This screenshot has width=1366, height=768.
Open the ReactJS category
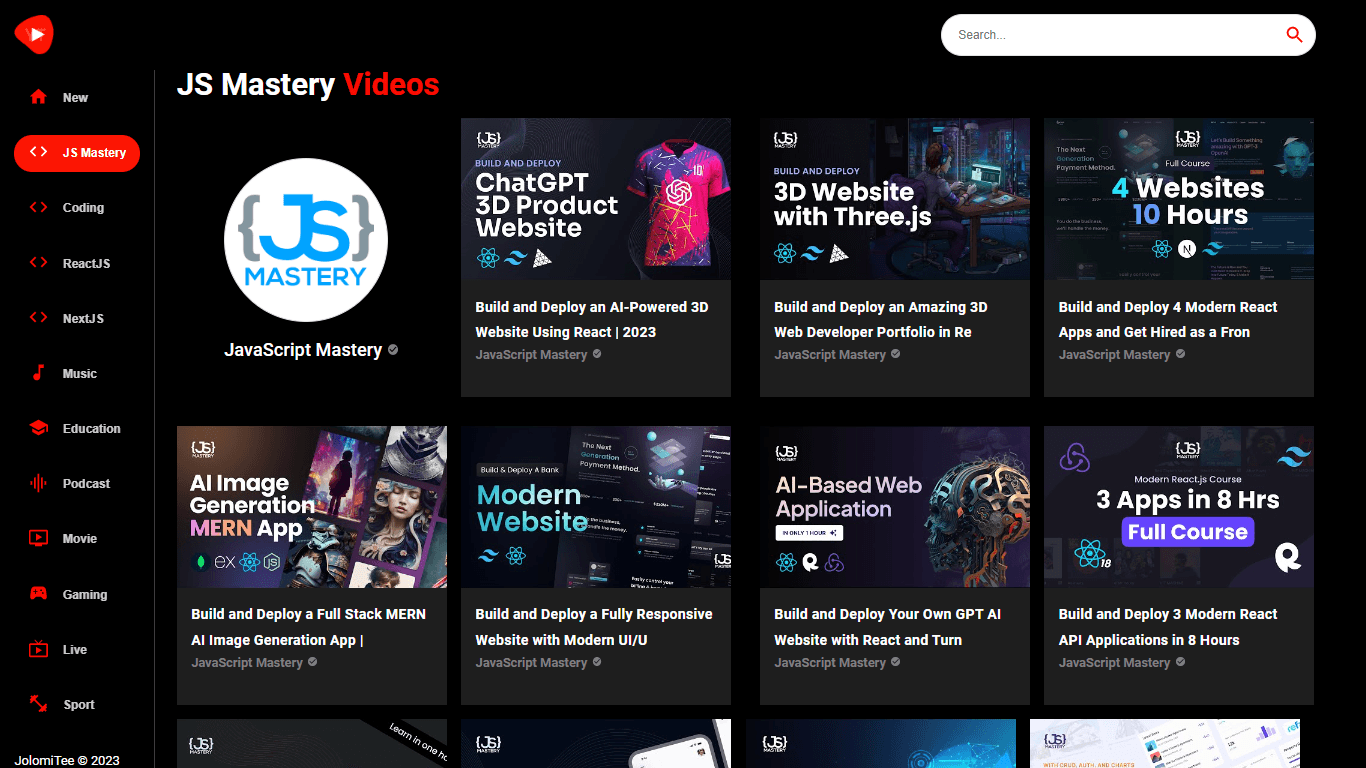pos(77,263)
